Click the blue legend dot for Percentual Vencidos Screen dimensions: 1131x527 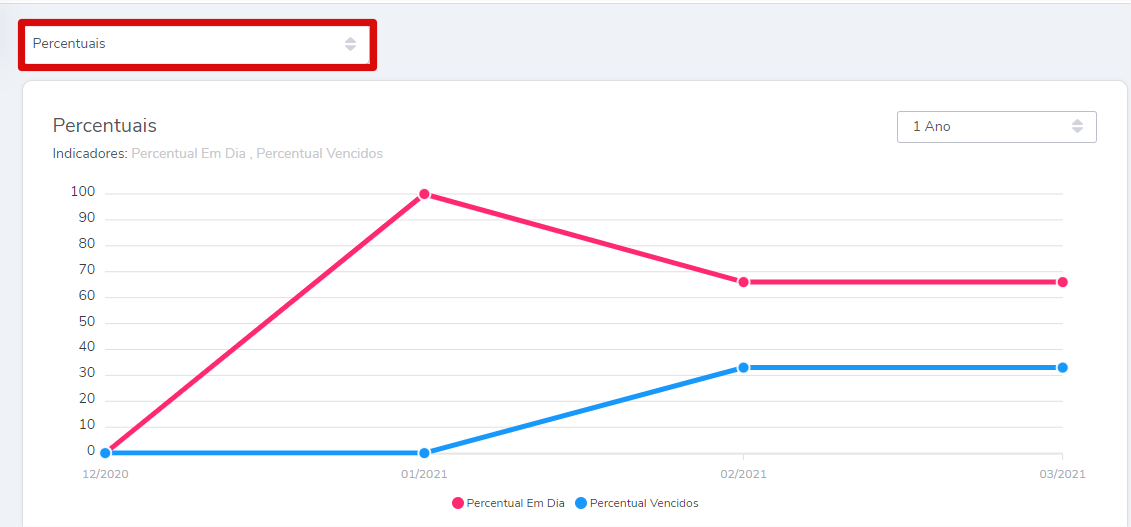(581, 503)
